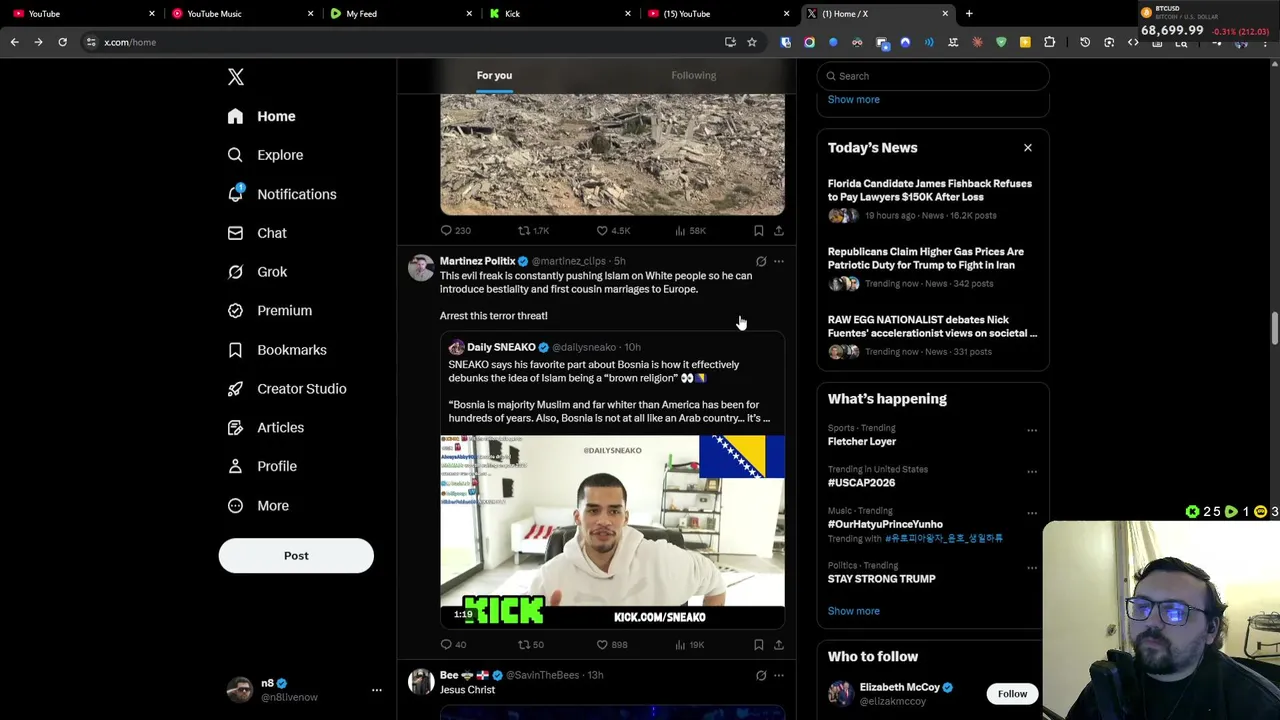Open Martinez Politix profile avatar
Viewport: 1280px width, 720px height.
tap(421, 268)
